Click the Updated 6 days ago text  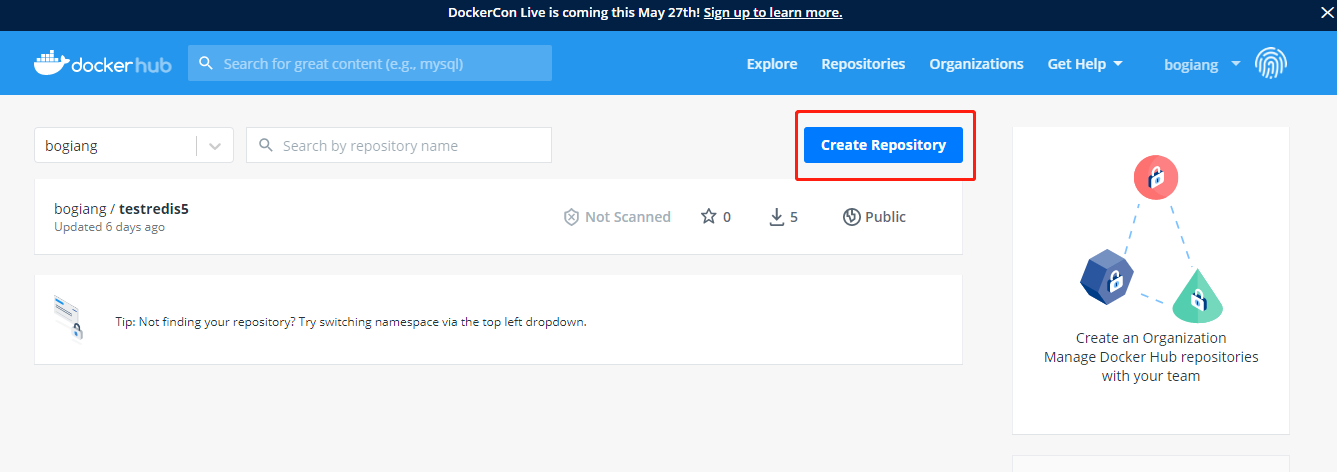click(109, 227)
